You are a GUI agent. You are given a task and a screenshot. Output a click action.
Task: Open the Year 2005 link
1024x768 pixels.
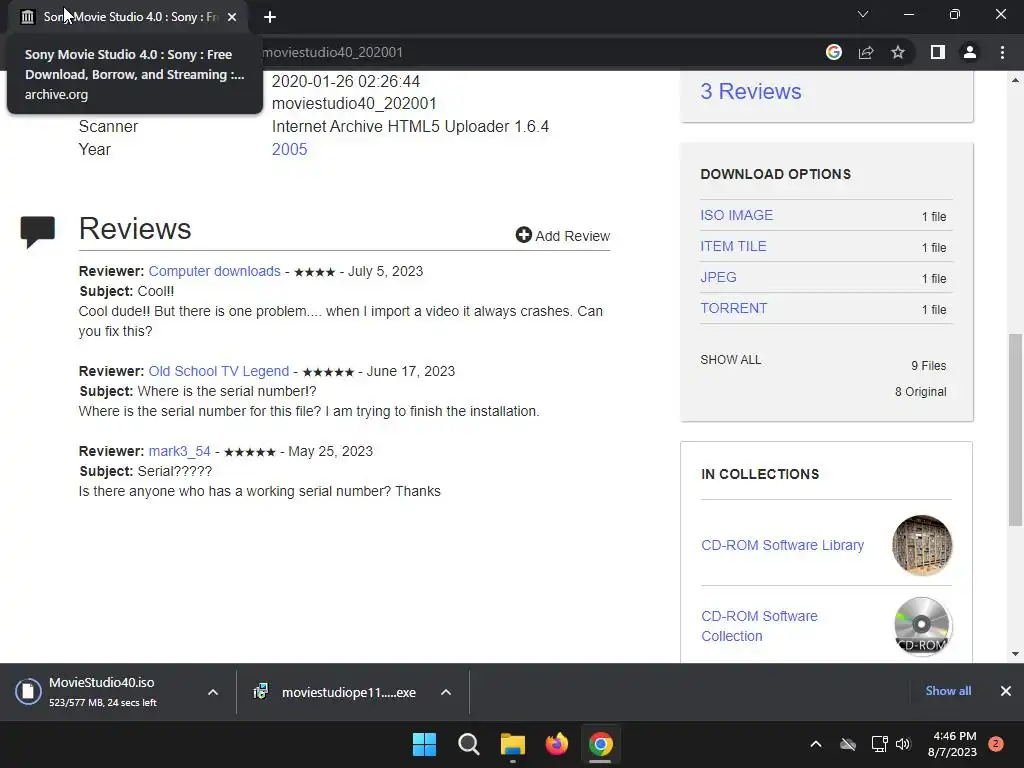tap(289, 149)
